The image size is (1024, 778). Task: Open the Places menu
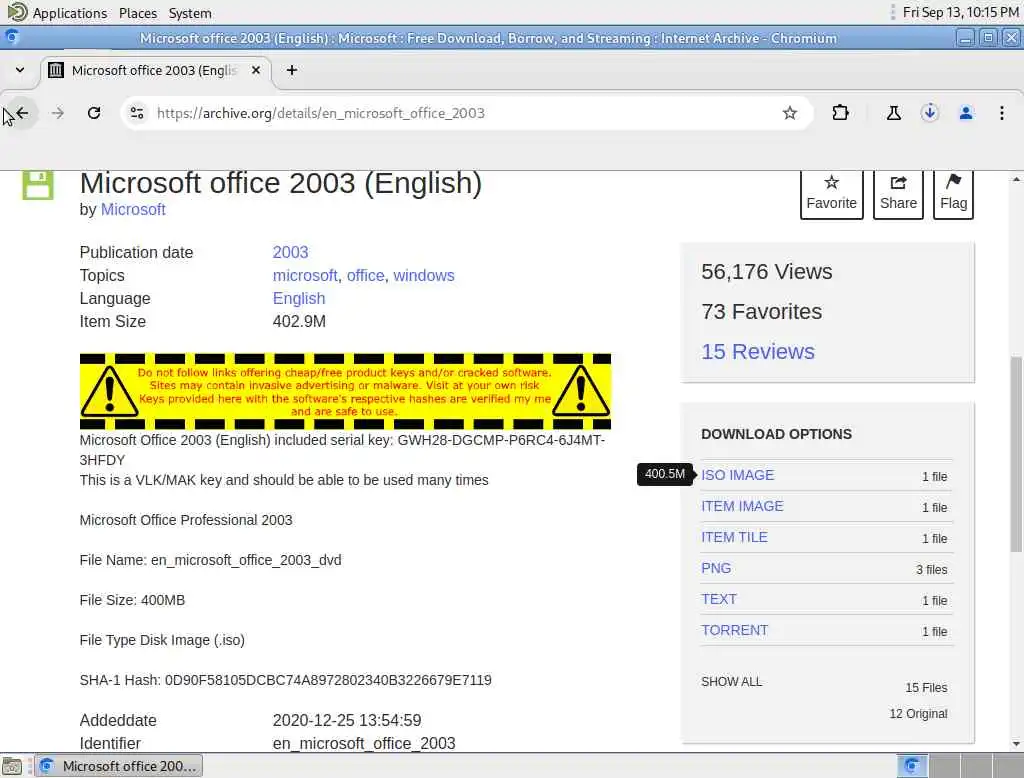point(138,13)
